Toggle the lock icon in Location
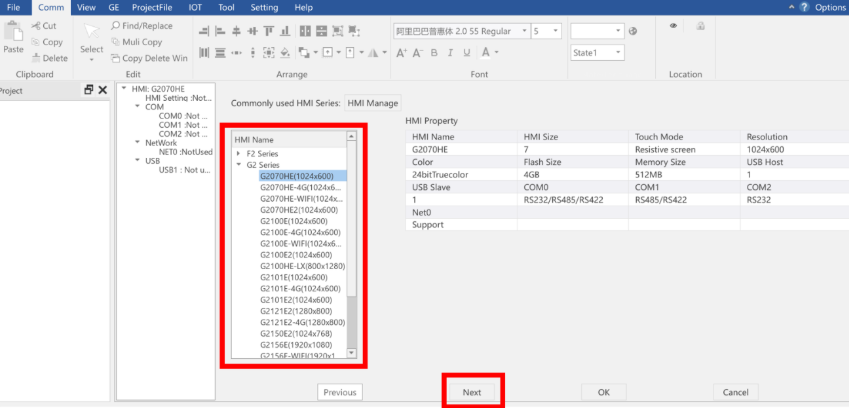The height and width of the screenshot is (408, 849). (x=701, y=25)
